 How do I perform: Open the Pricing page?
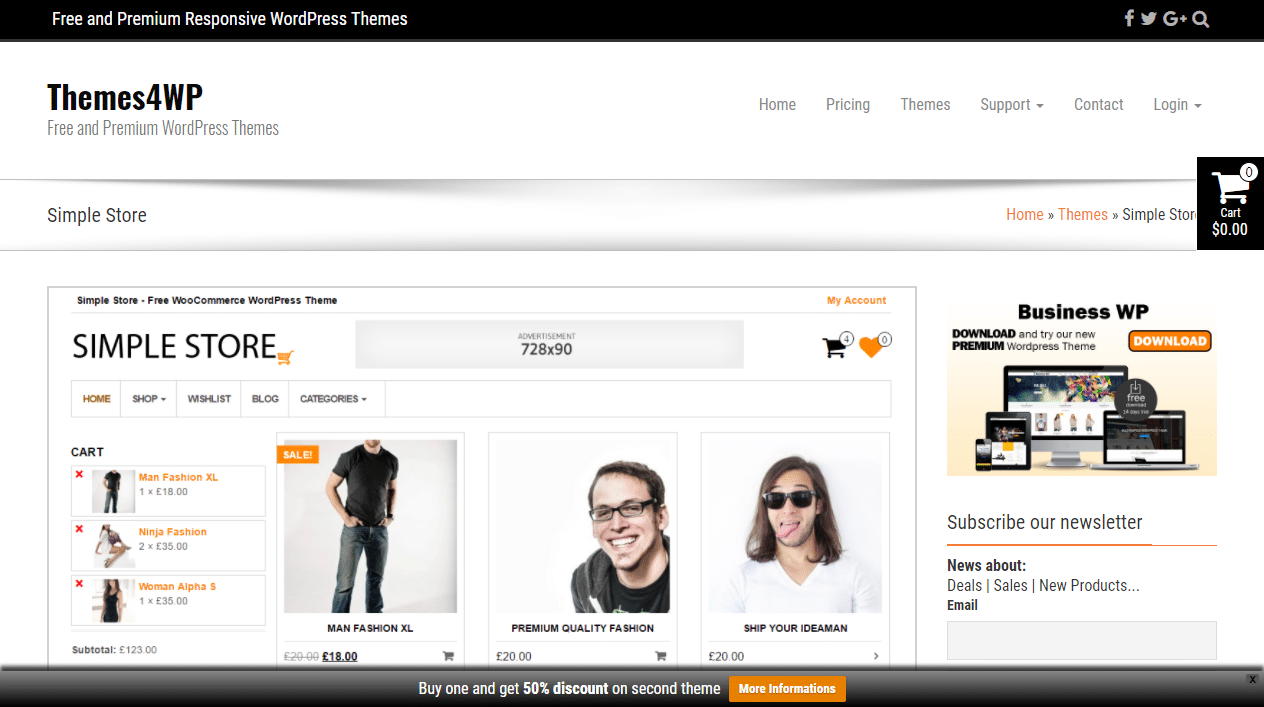pos(848,104)
